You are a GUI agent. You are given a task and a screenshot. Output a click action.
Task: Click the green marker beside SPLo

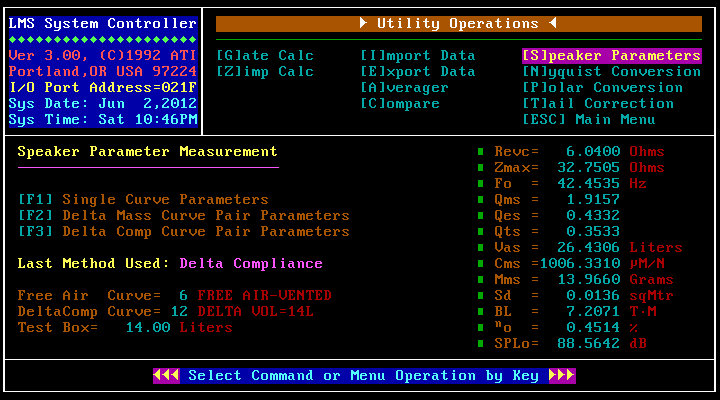point(480,344)
